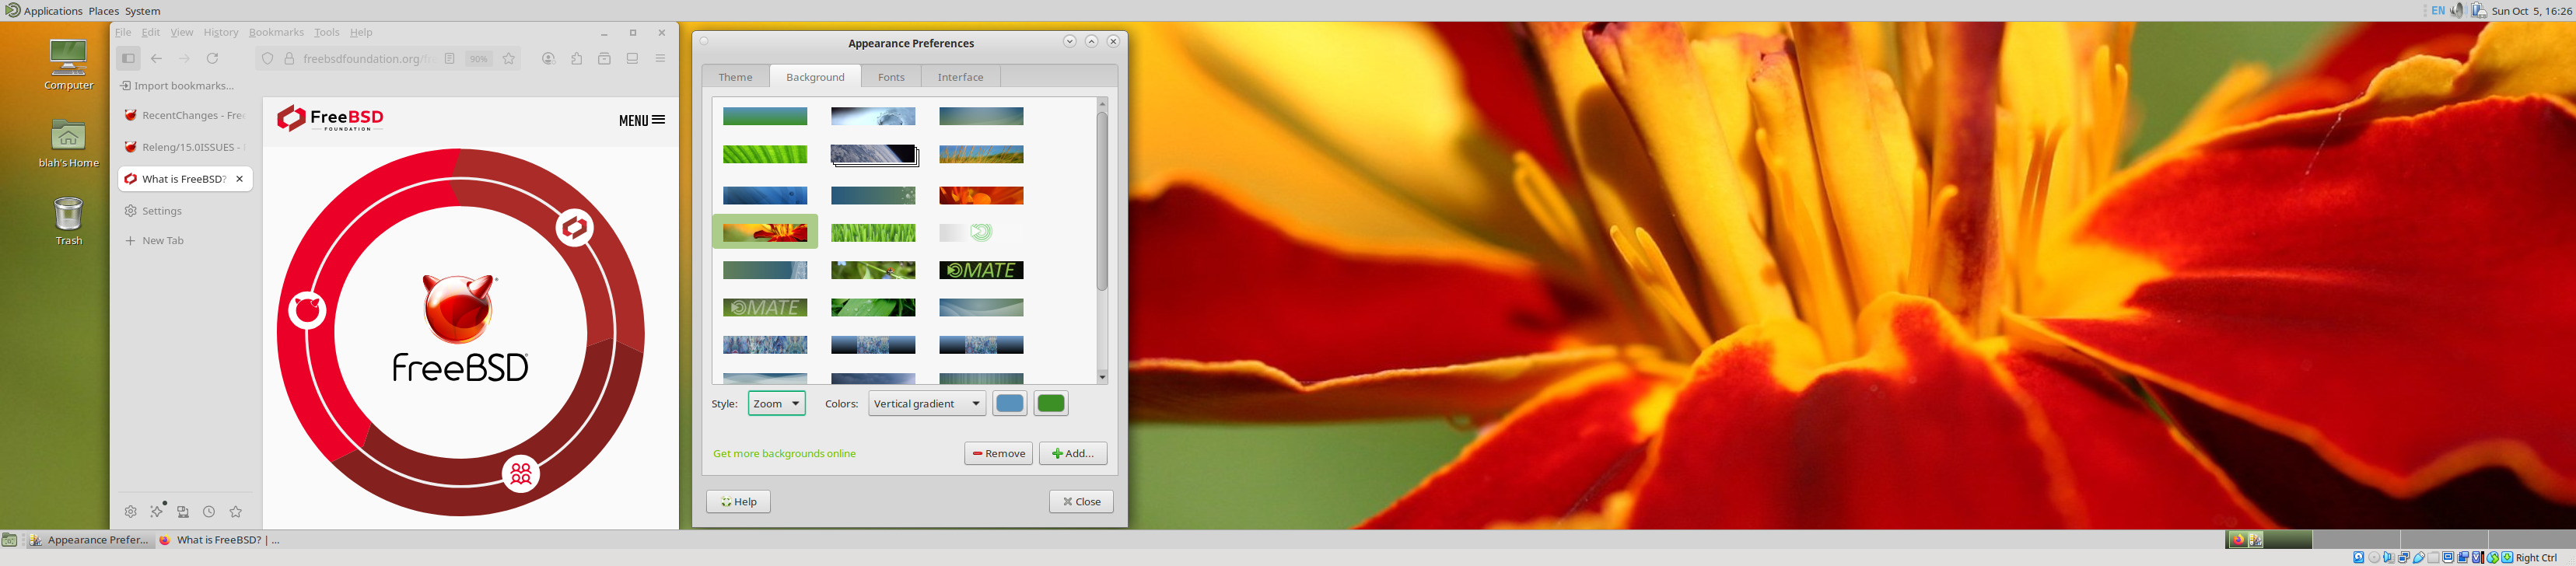The height and width of the screenshot is (566, 2576).
Task: Bookmark this page with the star icon
Action: [509, 59]
